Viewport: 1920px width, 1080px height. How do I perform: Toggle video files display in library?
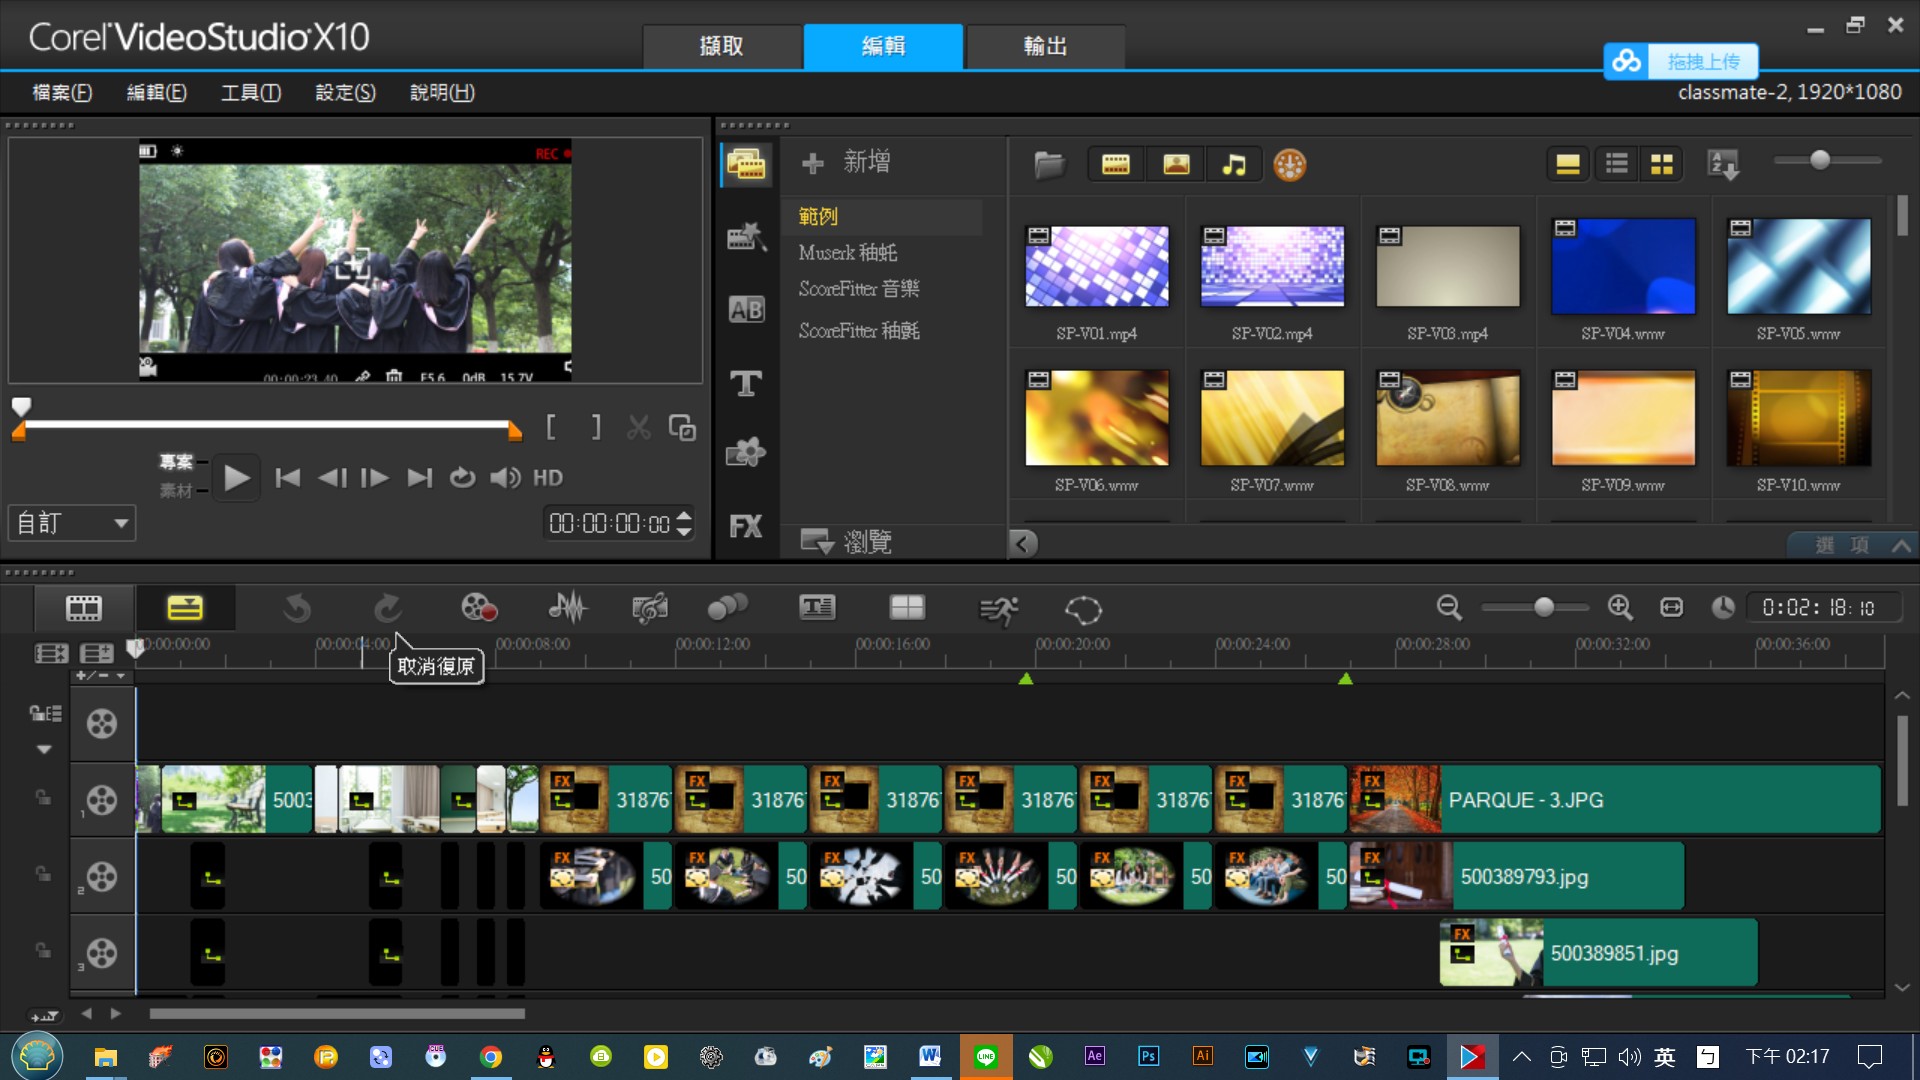1115,165
